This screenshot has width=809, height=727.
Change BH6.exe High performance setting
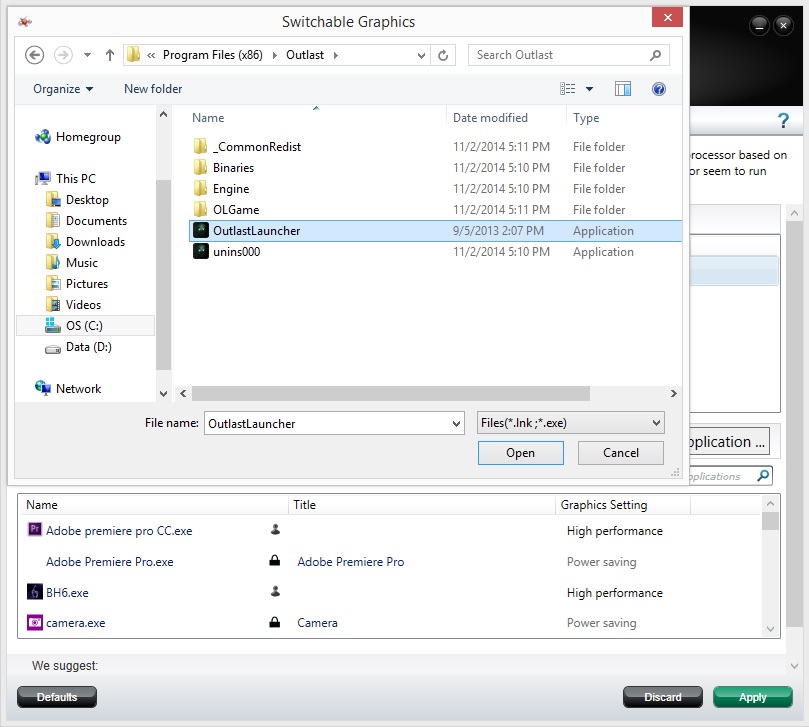click(614, 592)
